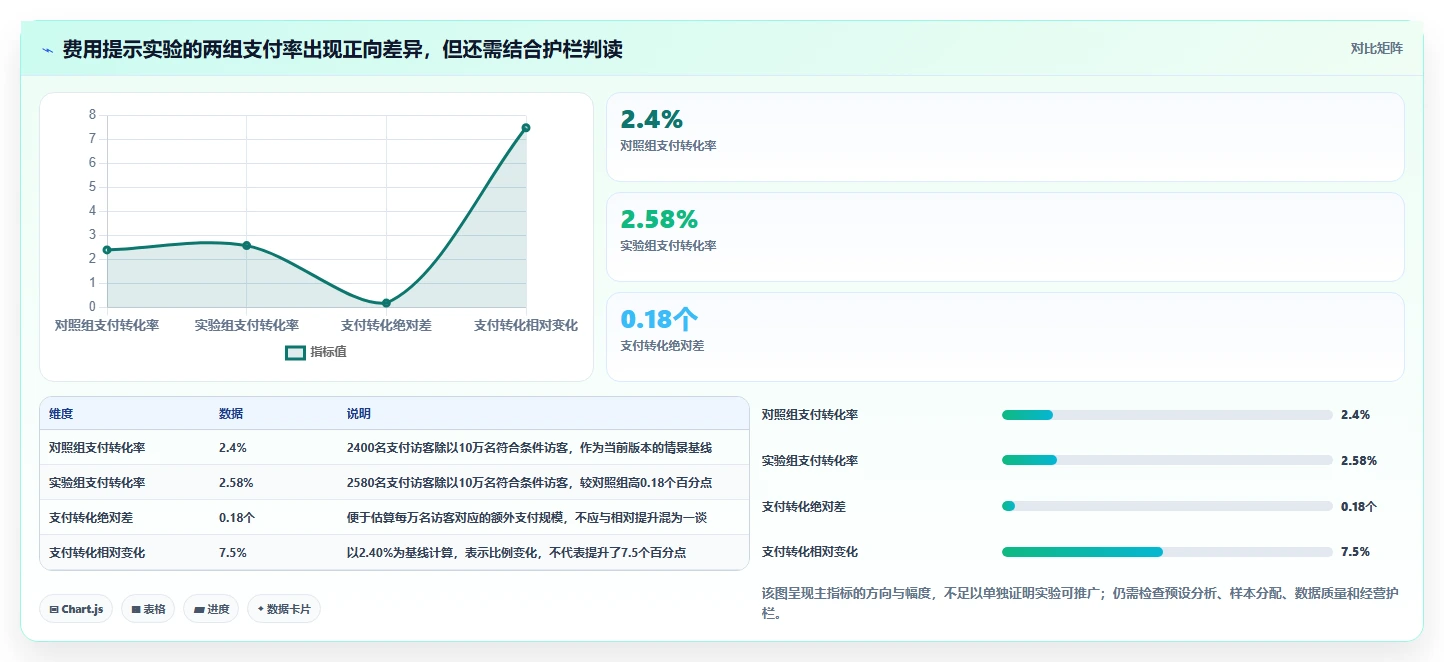Click the 2.4% value beside progress bar
Image resolution: width=1444 pixels, height=662 pixels.
[1355, 415]
